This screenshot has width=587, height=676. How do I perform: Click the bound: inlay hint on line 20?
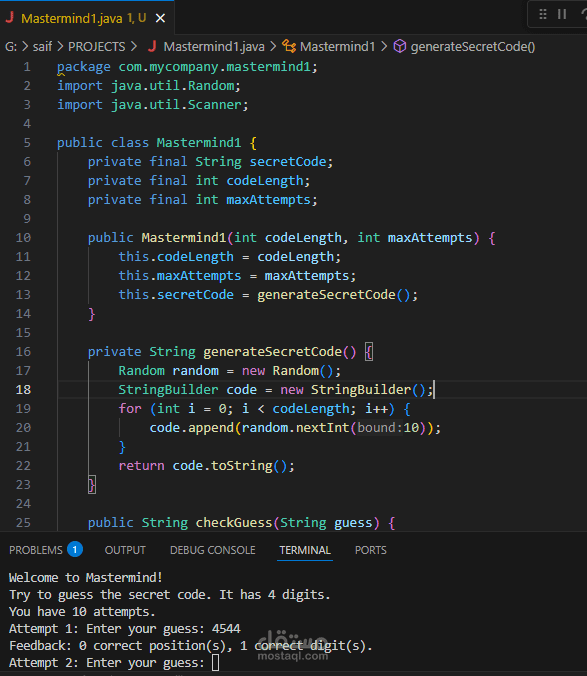click(x=378, y=428)
